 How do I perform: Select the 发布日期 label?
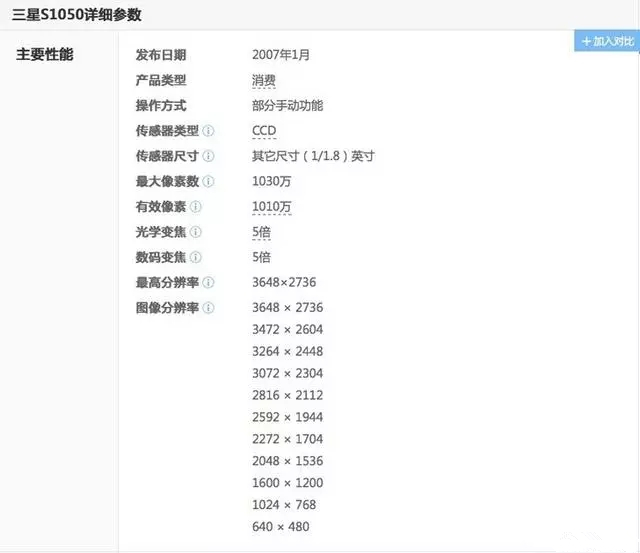point(161,55)
